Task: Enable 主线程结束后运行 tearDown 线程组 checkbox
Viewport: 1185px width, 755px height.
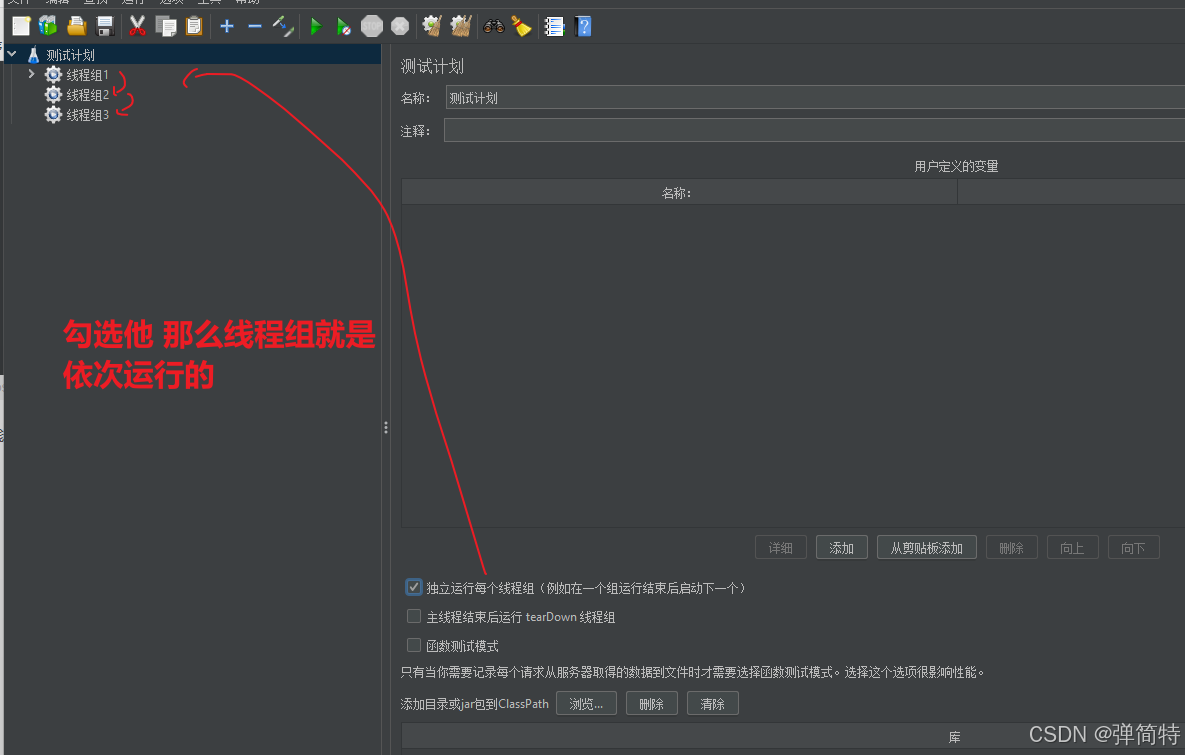Action: coord(413,616)
